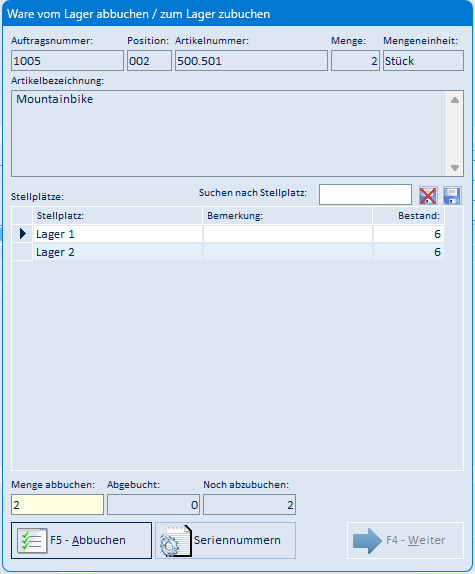475x574 pixels.
Task: Click the blue floppy disk save icon
Action: pos(452,196)
